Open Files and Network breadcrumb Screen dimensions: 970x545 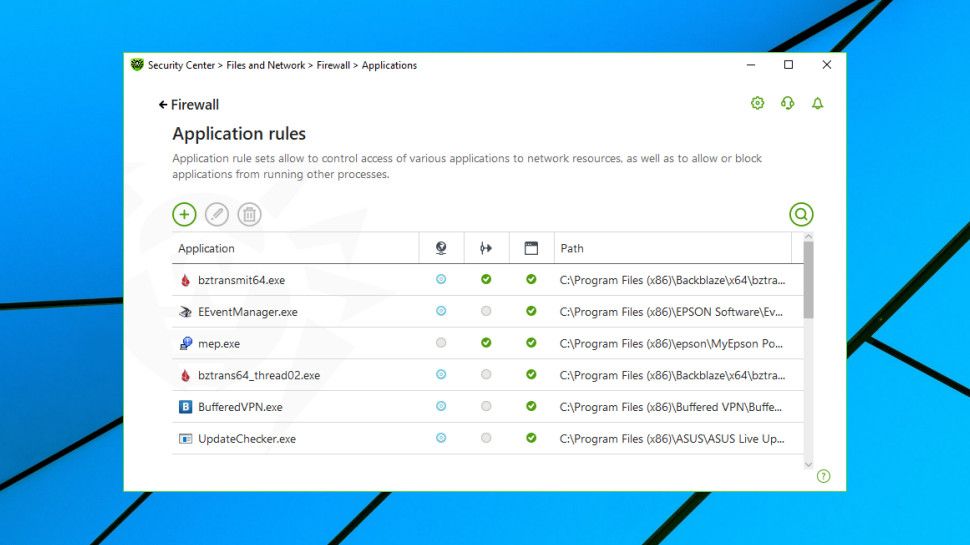point(263,65)
